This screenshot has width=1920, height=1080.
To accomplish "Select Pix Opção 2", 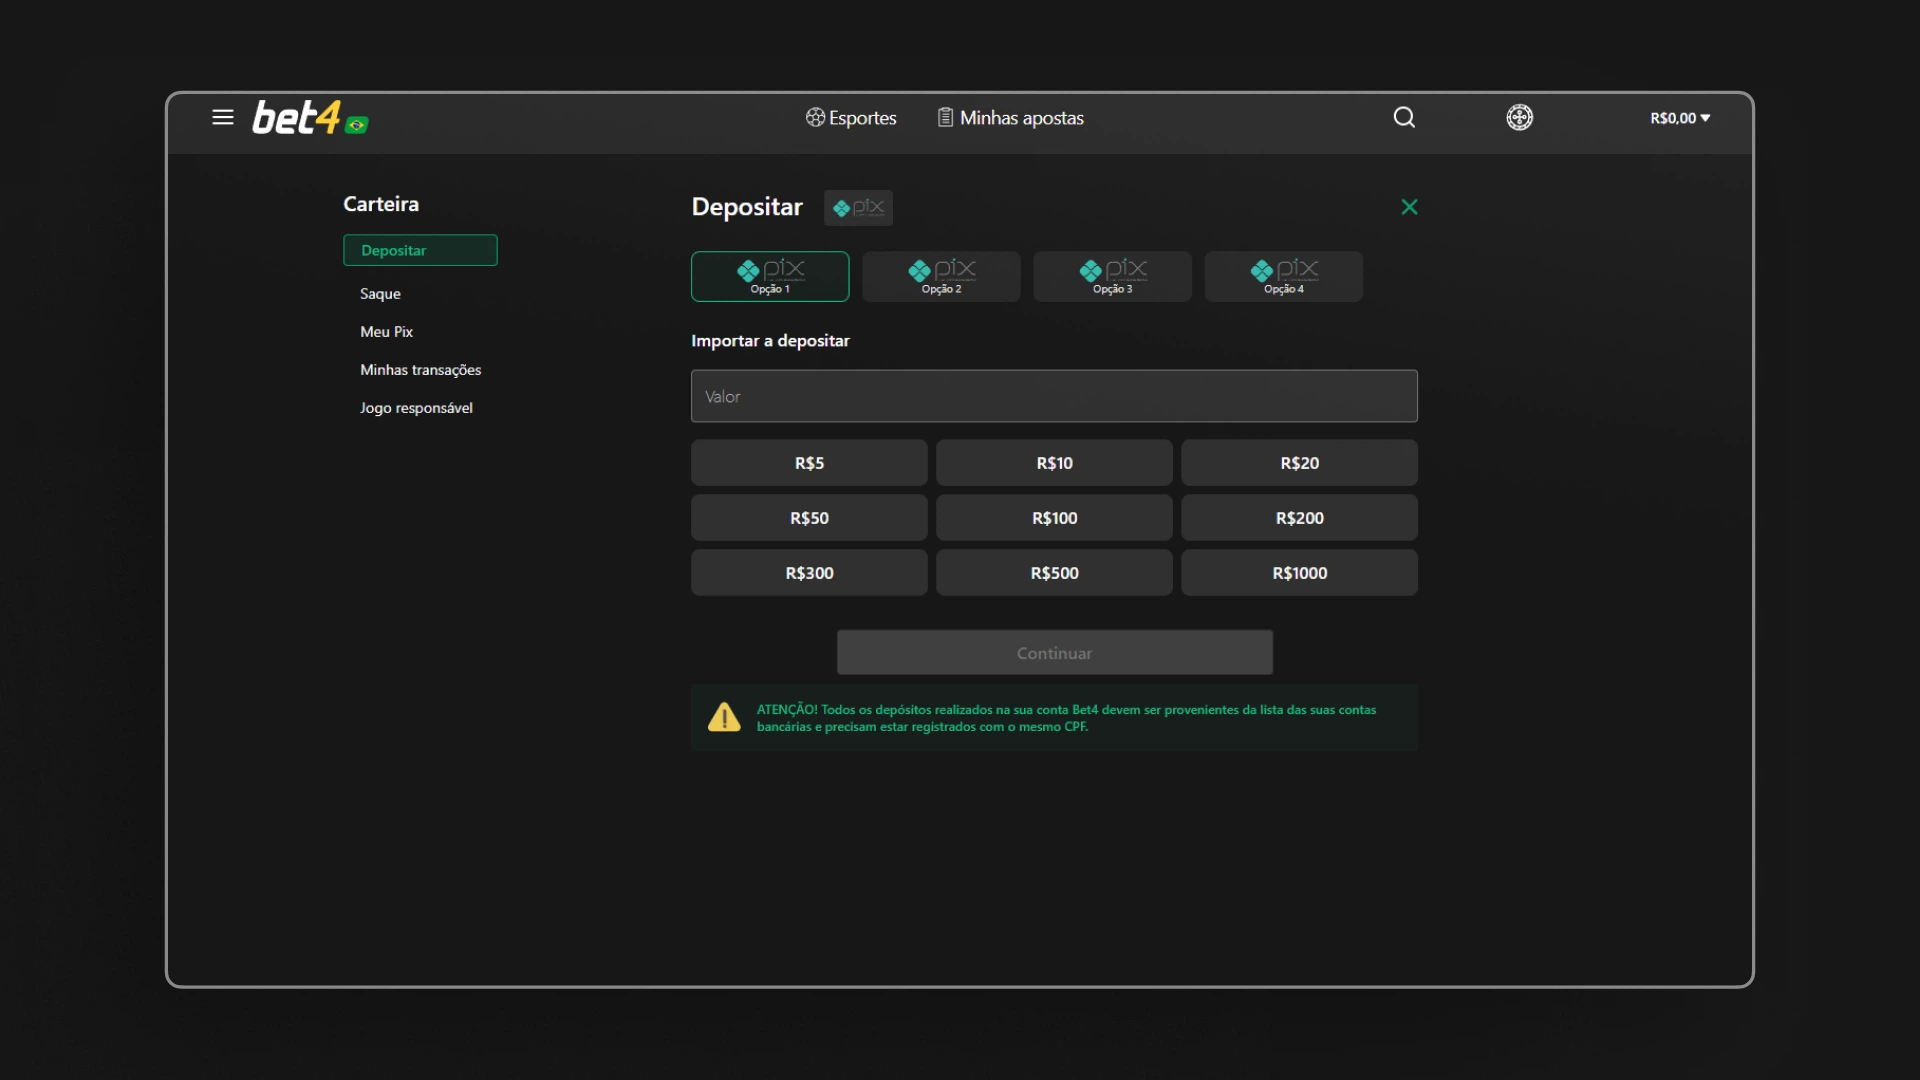I will point(940,276).
